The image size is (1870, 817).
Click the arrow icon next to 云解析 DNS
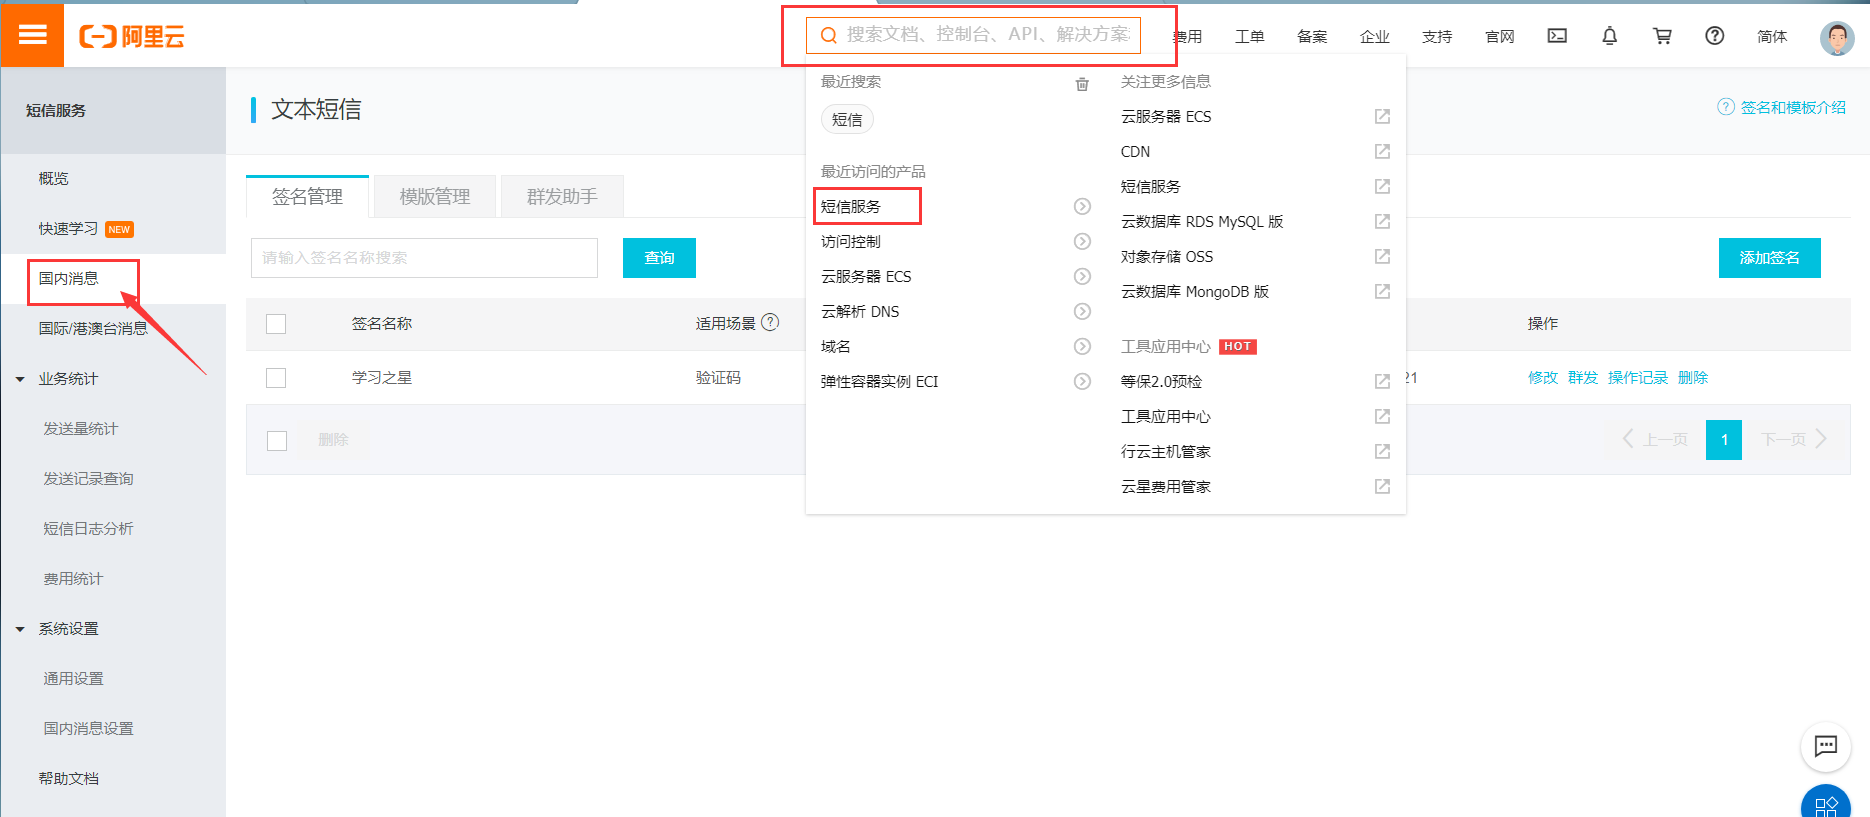click(1082, 312)
